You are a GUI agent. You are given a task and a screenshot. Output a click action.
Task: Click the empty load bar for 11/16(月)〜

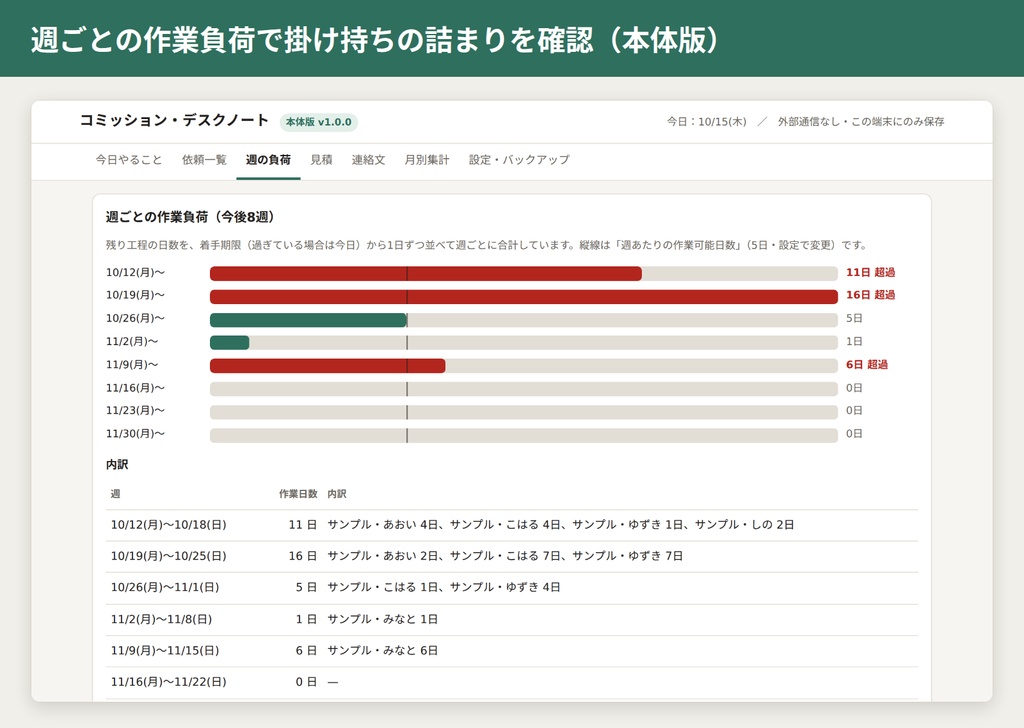pyautogui.click(x=523, y=389)
